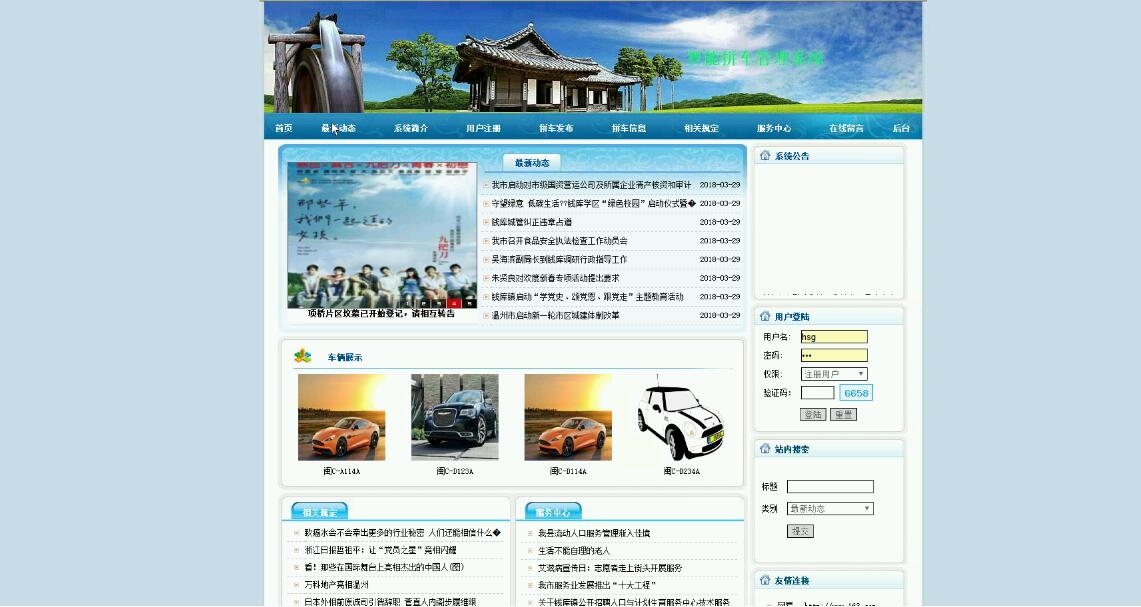Open the 闽C-D123A car label link

[455, 472]
